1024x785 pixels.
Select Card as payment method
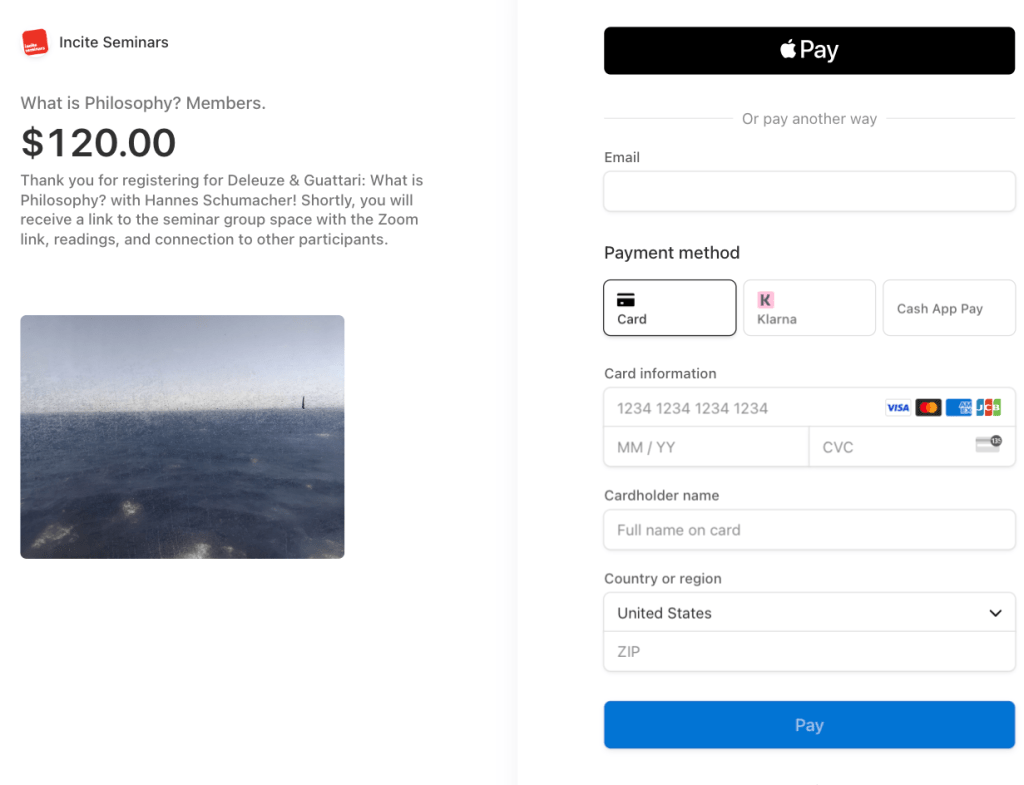click(670, 308)
